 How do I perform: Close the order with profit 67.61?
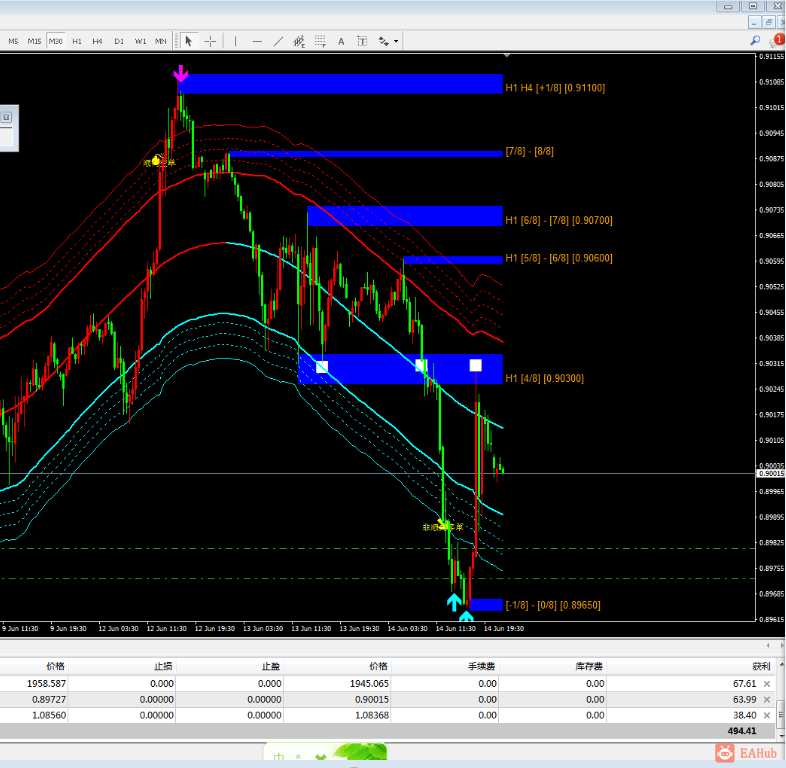pyautogui.click(x=767, y=684)
